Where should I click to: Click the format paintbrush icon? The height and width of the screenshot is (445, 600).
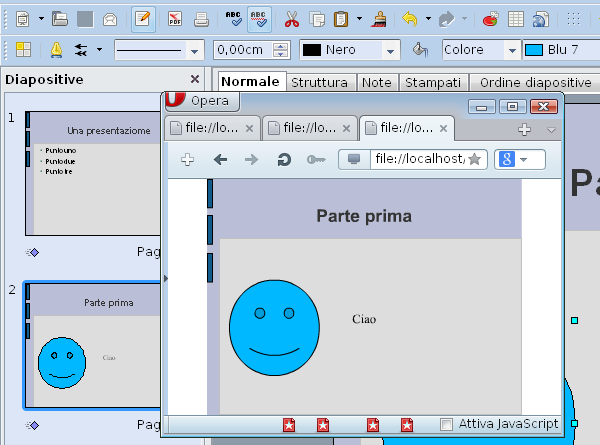(x=378, y=18)
